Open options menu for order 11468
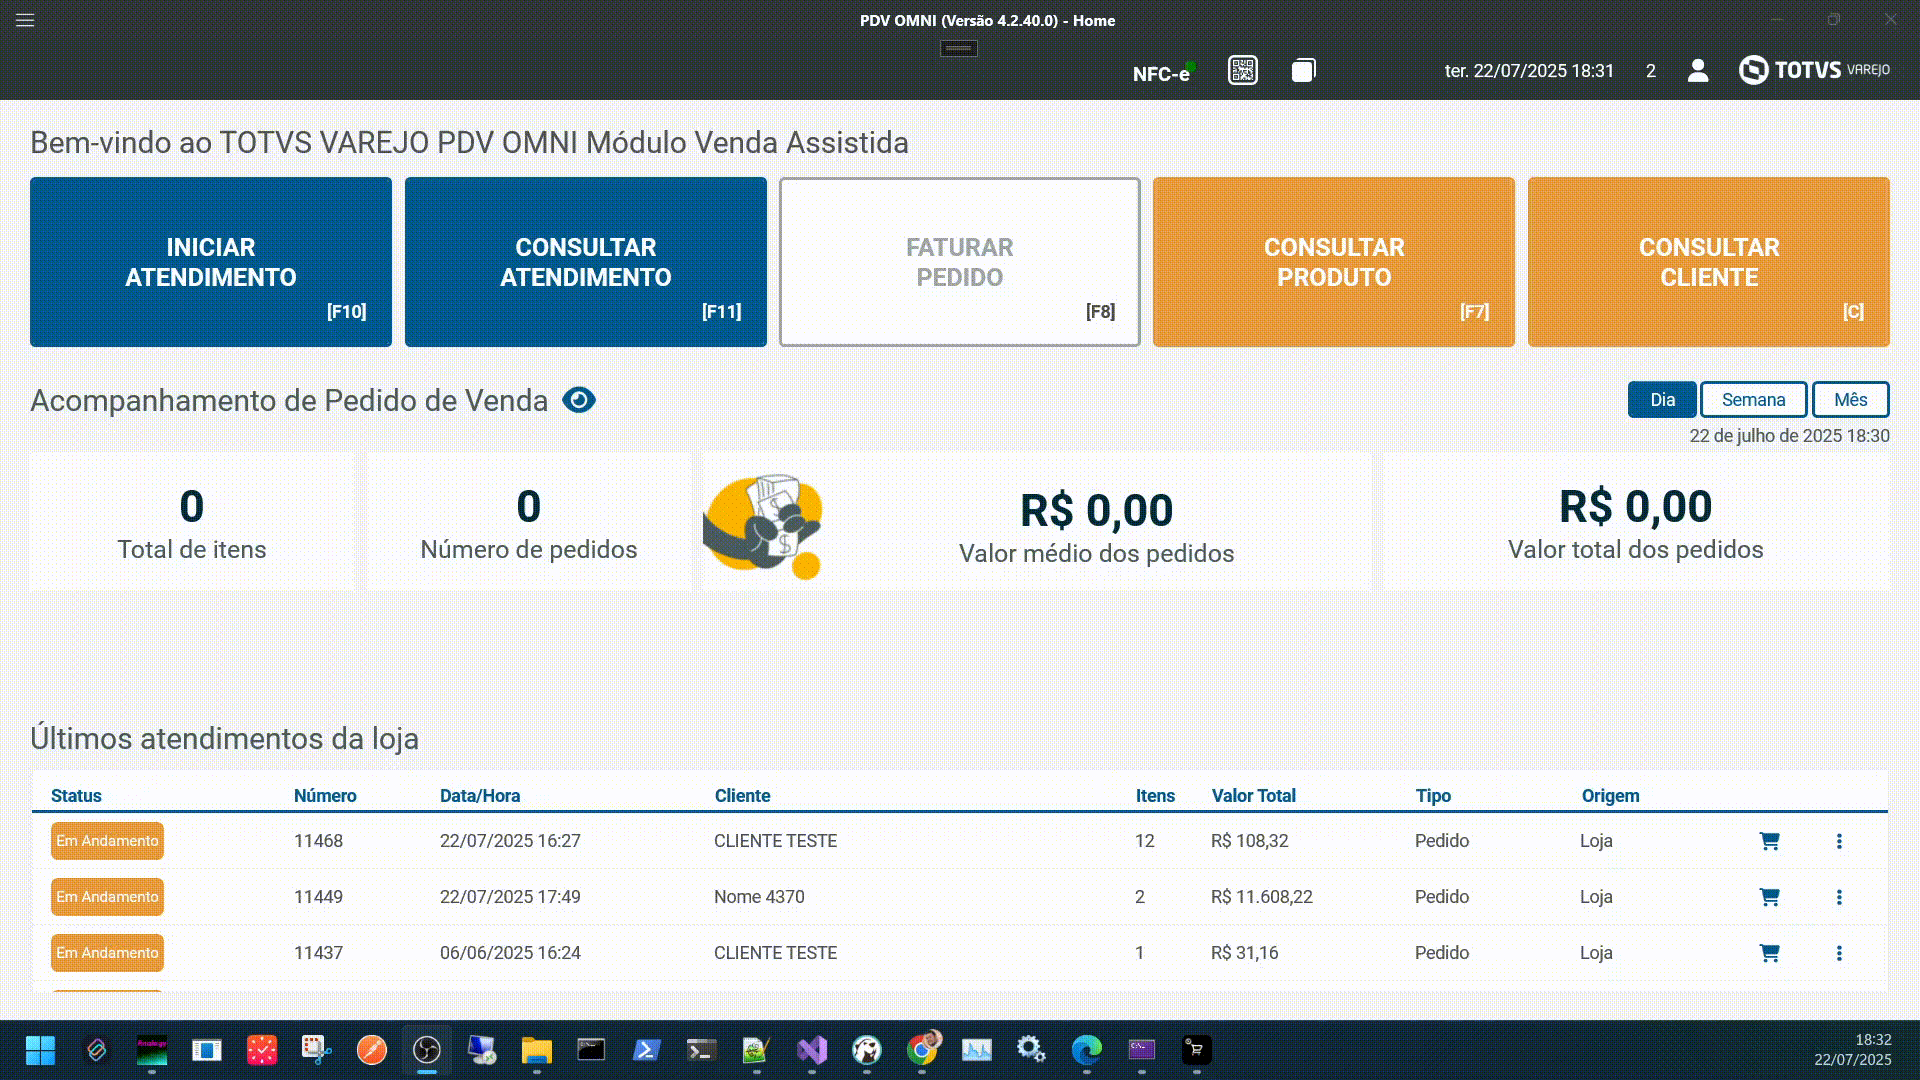 coord(1838,841)
